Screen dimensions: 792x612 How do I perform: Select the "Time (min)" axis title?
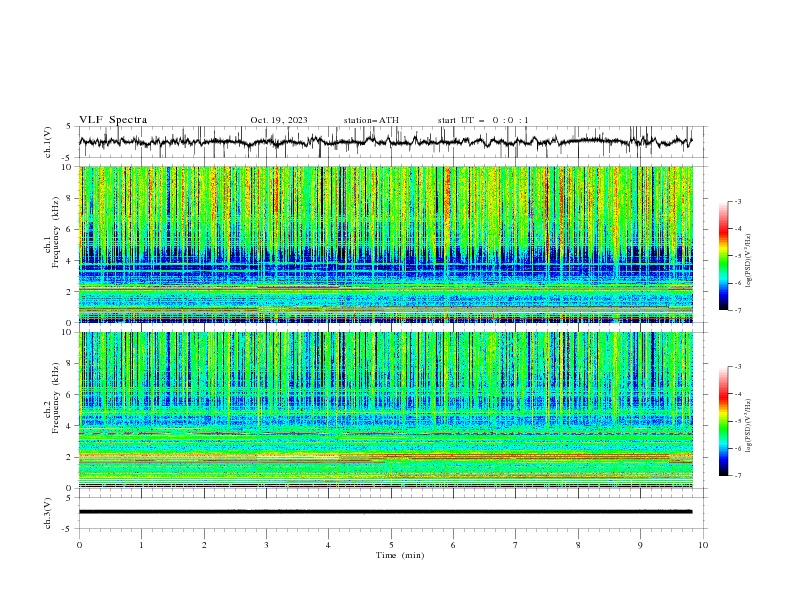point(400,555)
